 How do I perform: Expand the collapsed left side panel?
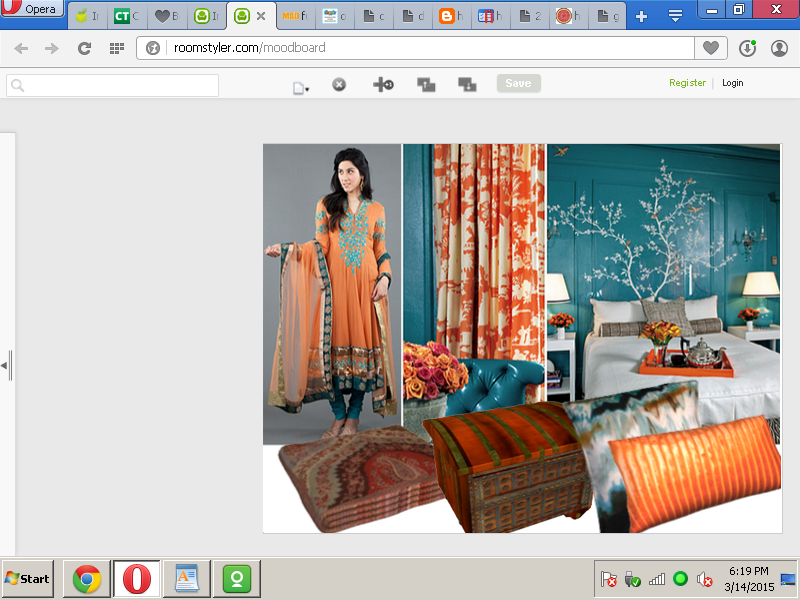[x=4, y=365]
